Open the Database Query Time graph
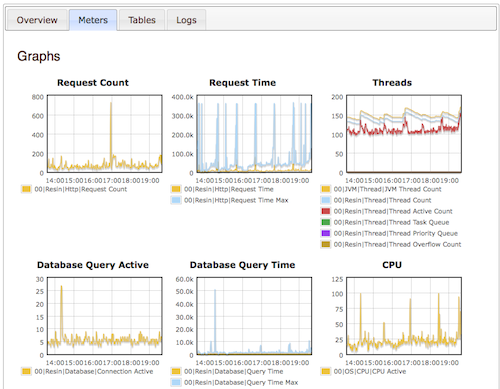The image size is (500, 389). (254, 316)
